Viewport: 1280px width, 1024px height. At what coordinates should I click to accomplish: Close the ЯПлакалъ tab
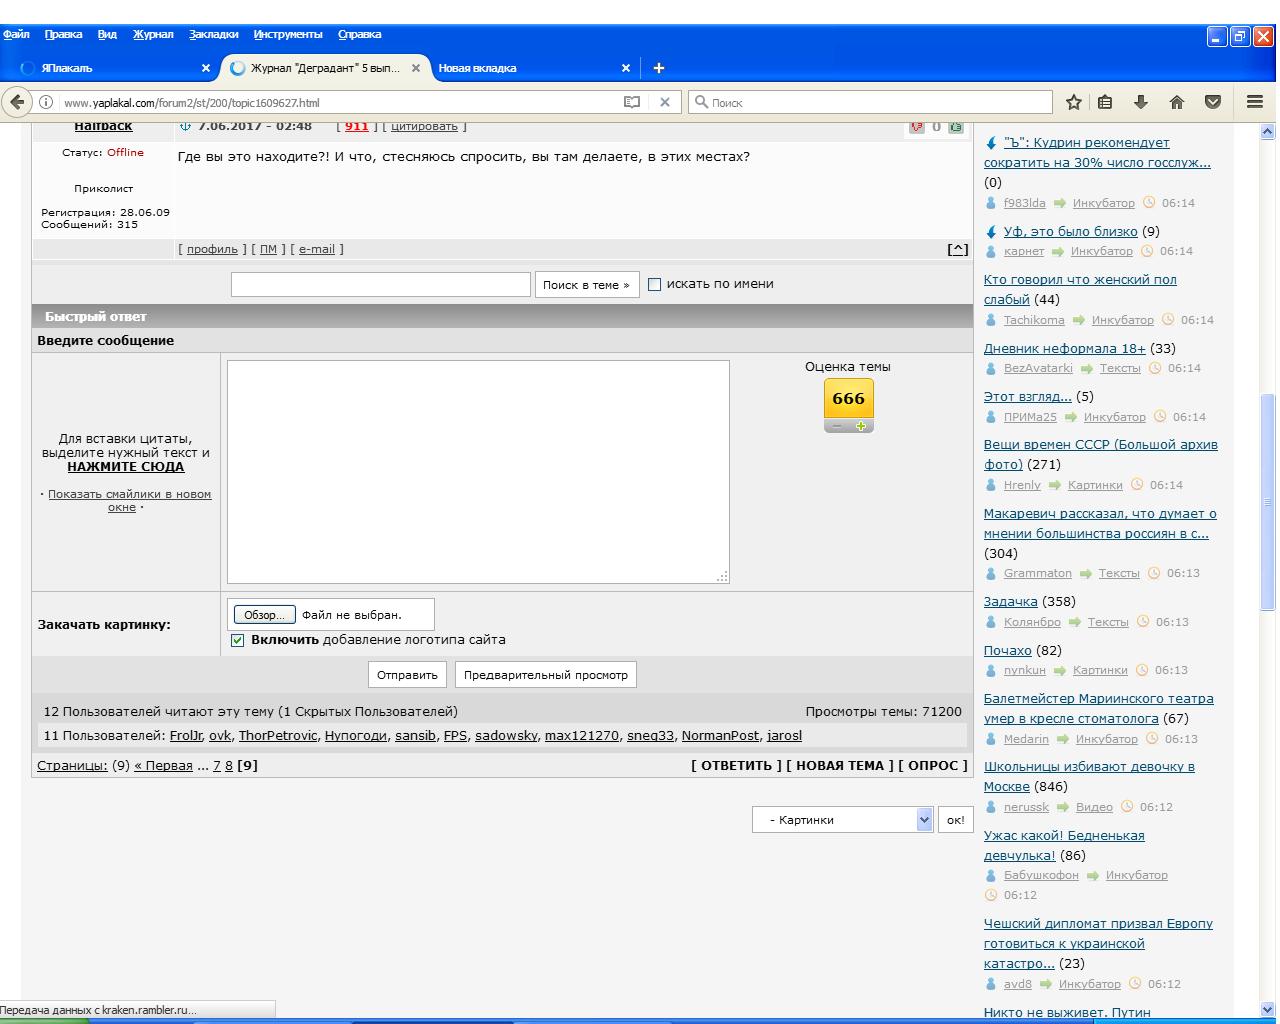[206, 68]
